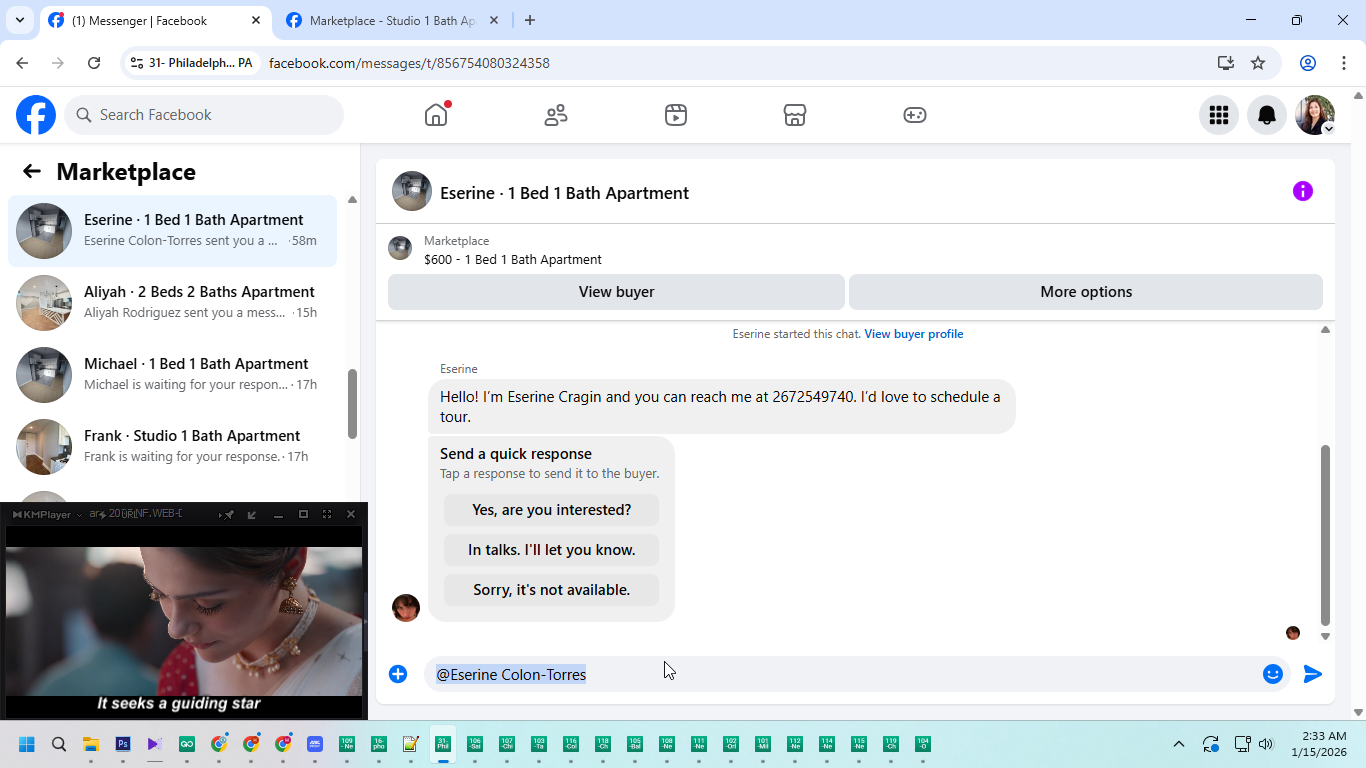This screenshot has height=768, width=1366.
Task: Open the Facebook menu grid icon
Action: pos(1219,115)
